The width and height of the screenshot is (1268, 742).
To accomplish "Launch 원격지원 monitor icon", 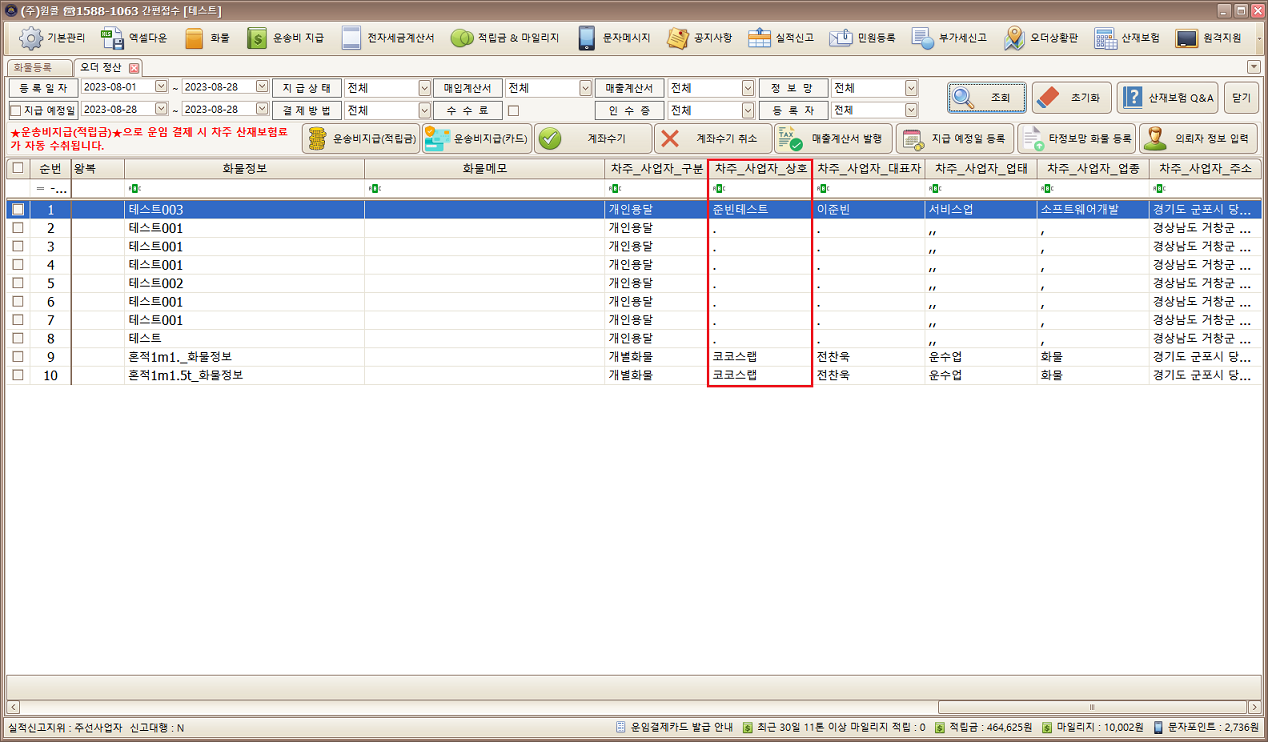I will click(1186, 38).
